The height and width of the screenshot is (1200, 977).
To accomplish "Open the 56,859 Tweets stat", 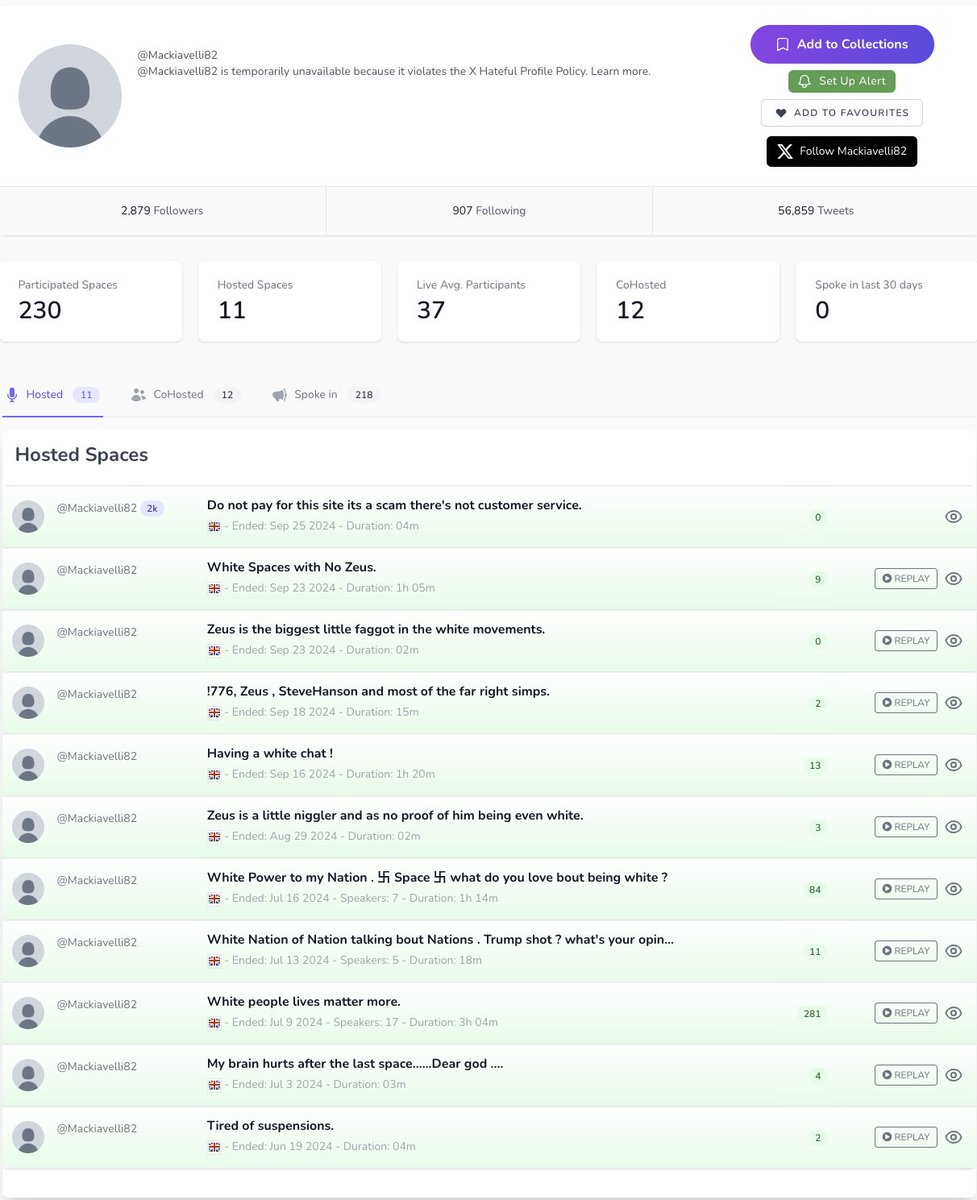I will (x=815, y=211).
